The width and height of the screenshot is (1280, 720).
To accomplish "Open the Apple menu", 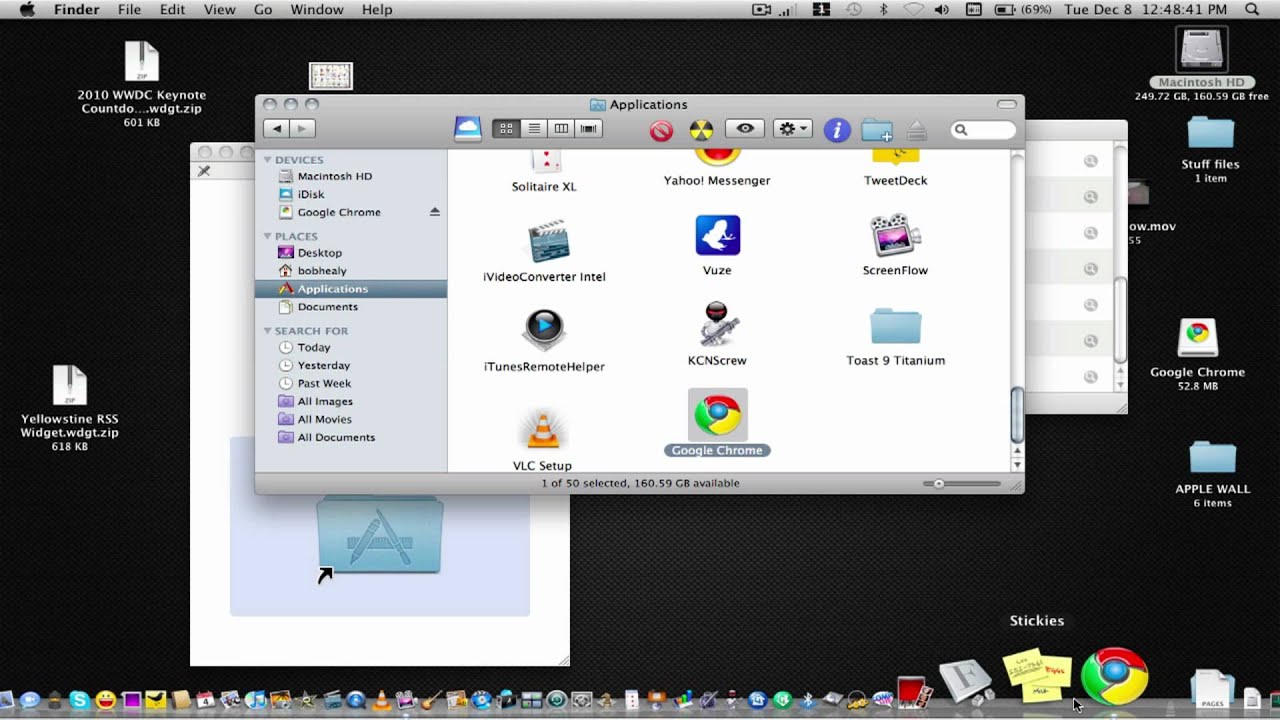I will coord(27,10).
